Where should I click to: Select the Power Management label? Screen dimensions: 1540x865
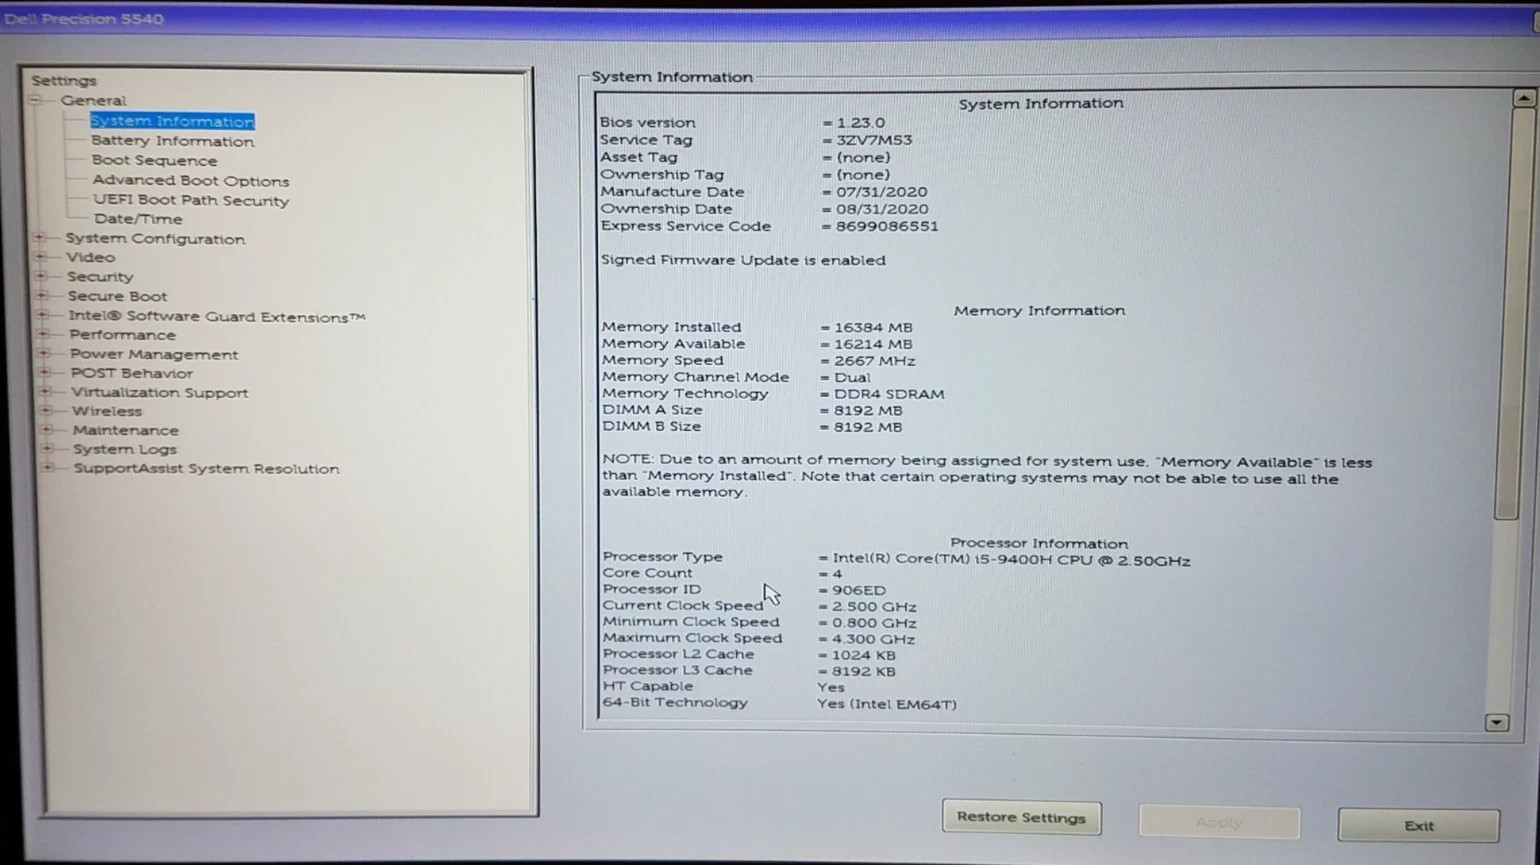click(154, 354)
